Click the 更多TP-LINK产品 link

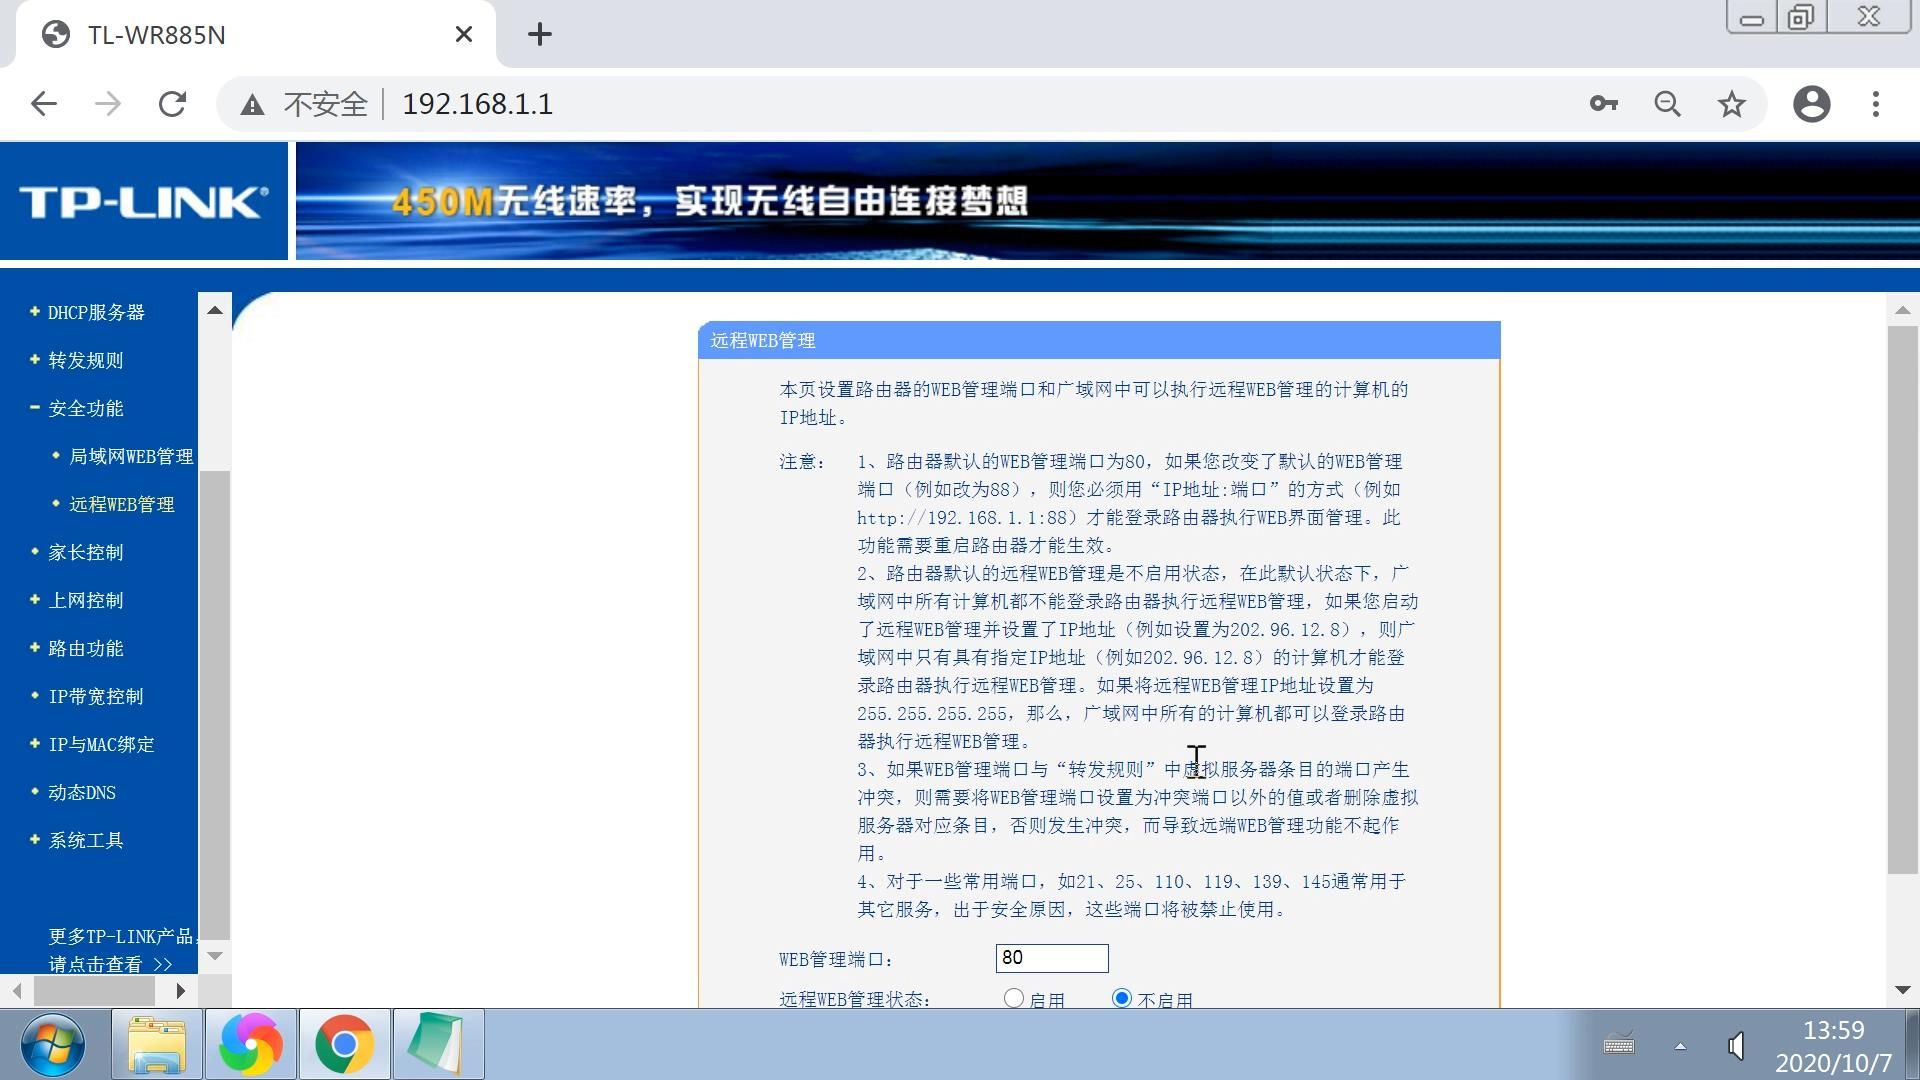(120, 937)
